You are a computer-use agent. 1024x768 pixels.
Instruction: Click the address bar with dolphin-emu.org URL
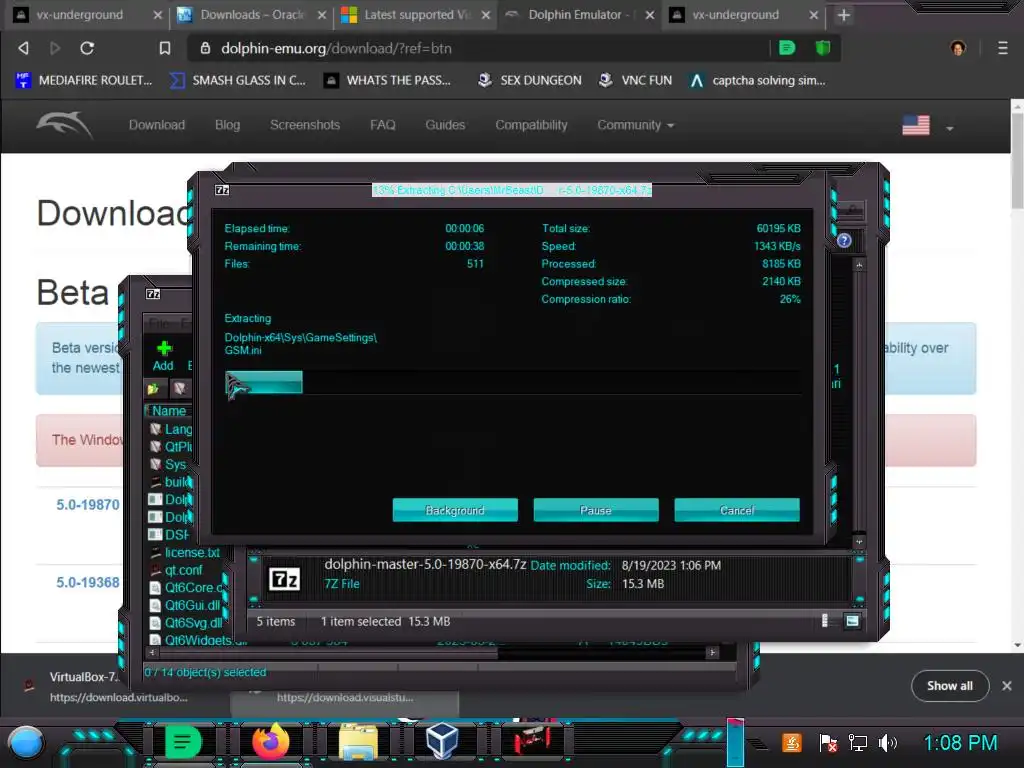point(480,48)
